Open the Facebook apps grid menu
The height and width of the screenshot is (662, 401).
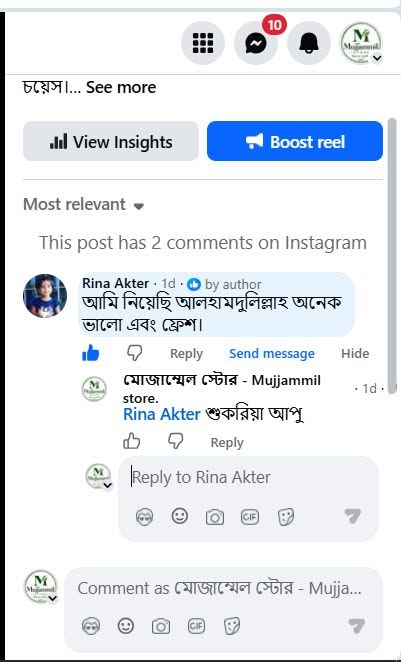tap(203, 43)
